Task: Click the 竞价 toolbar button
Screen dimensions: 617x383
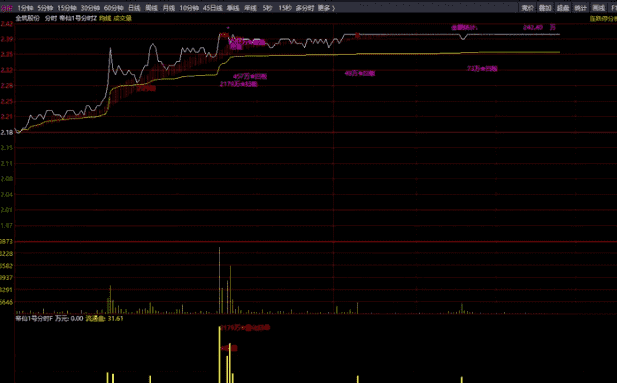Action: pyautogui.click(x=528, y=8)
